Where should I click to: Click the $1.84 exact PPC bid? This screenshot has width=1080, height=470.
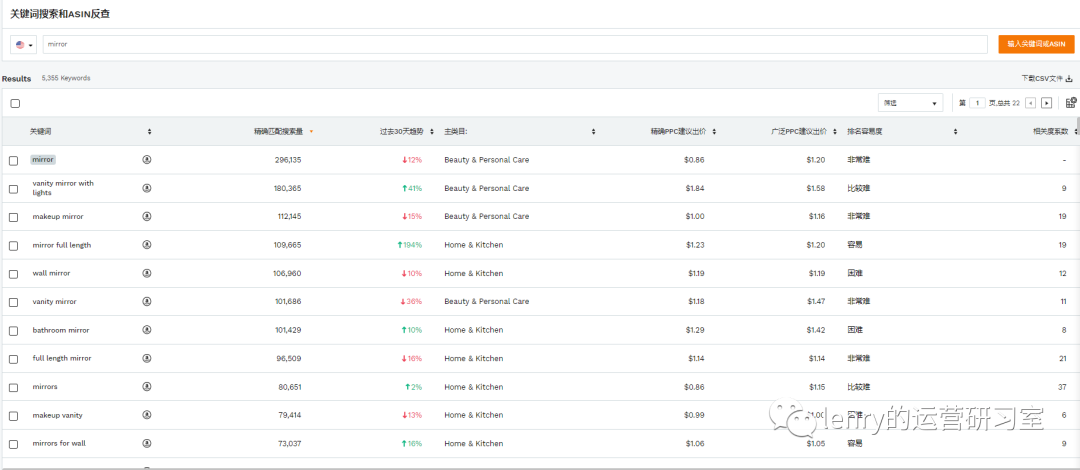(696, 188)
